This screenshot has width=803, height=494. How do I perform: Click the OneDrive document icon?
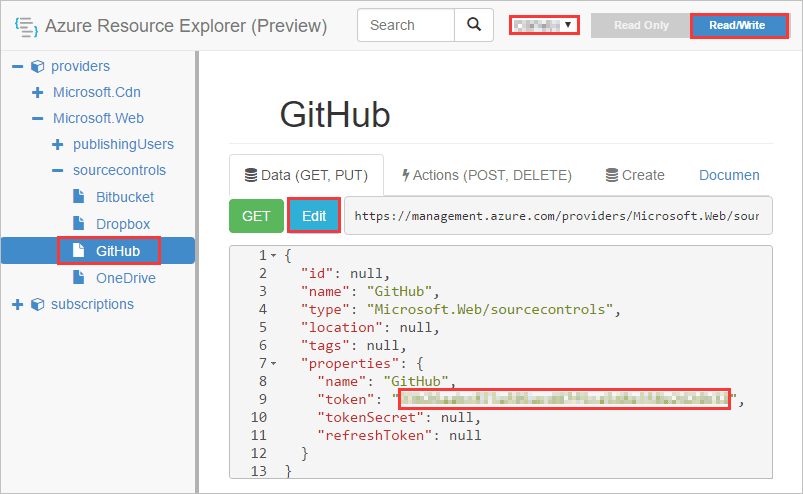(x=78, y=277)
